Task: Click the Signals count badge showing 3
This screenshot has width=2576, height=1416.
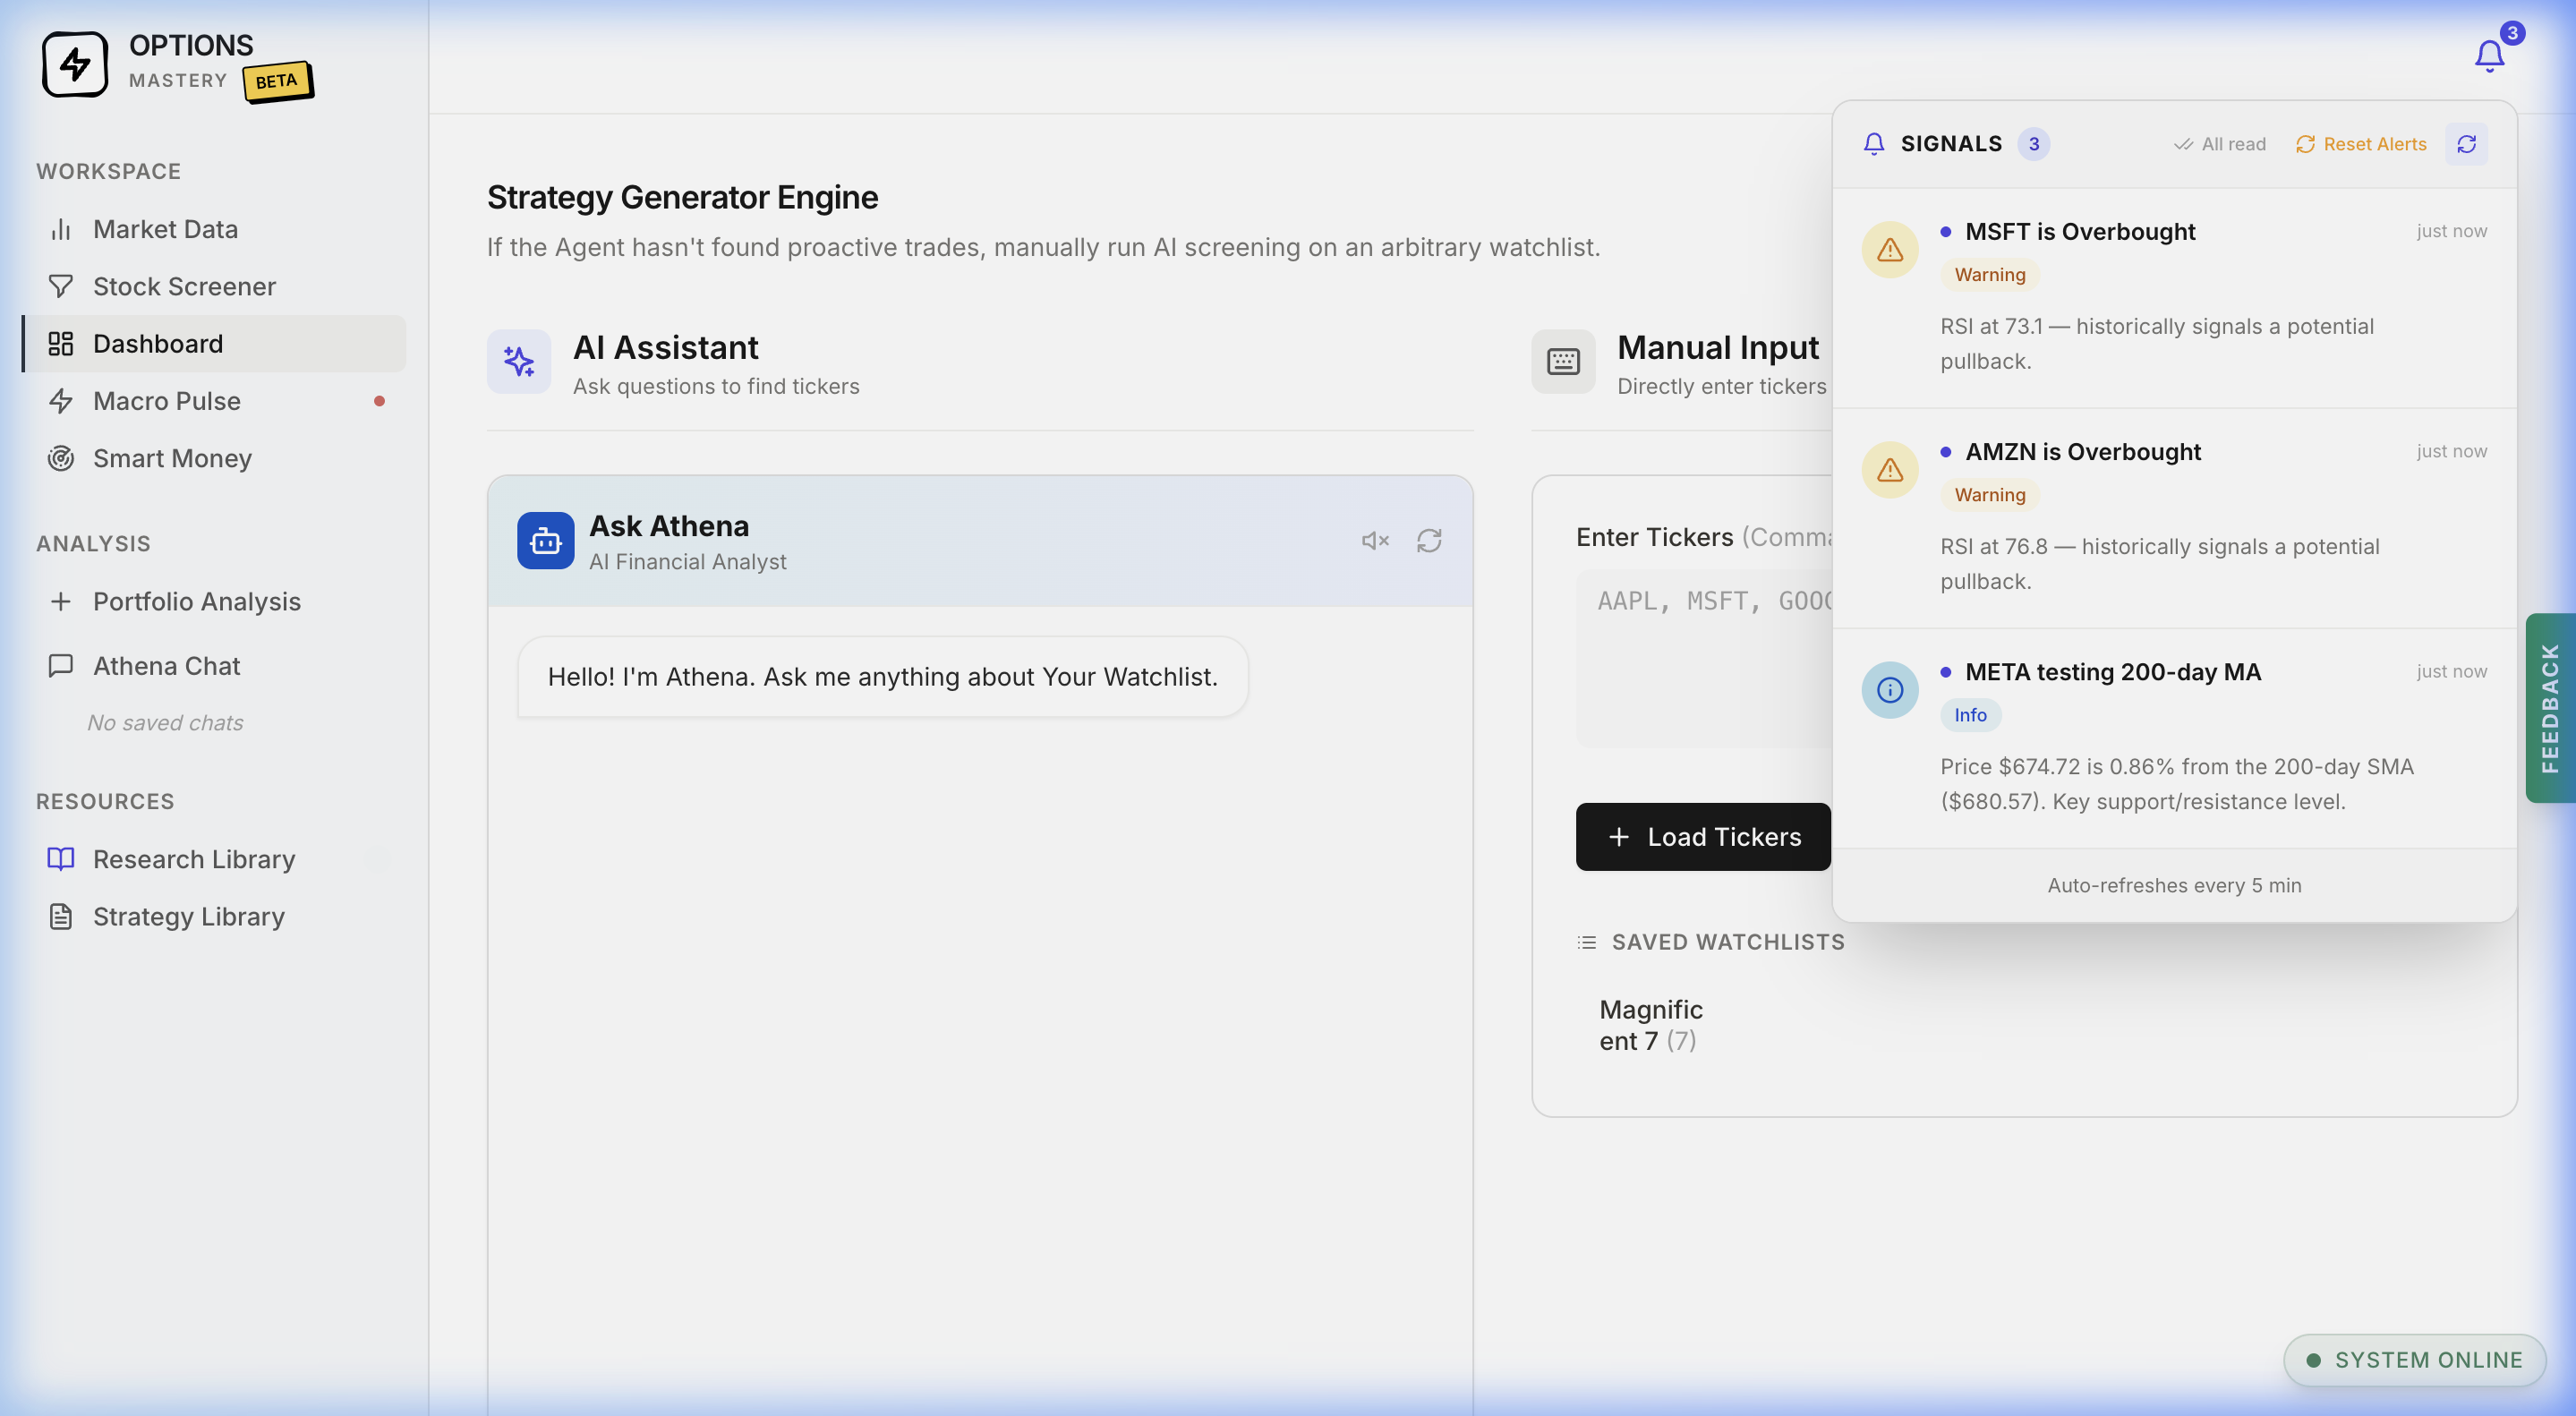Action: tap(2033, 144)
